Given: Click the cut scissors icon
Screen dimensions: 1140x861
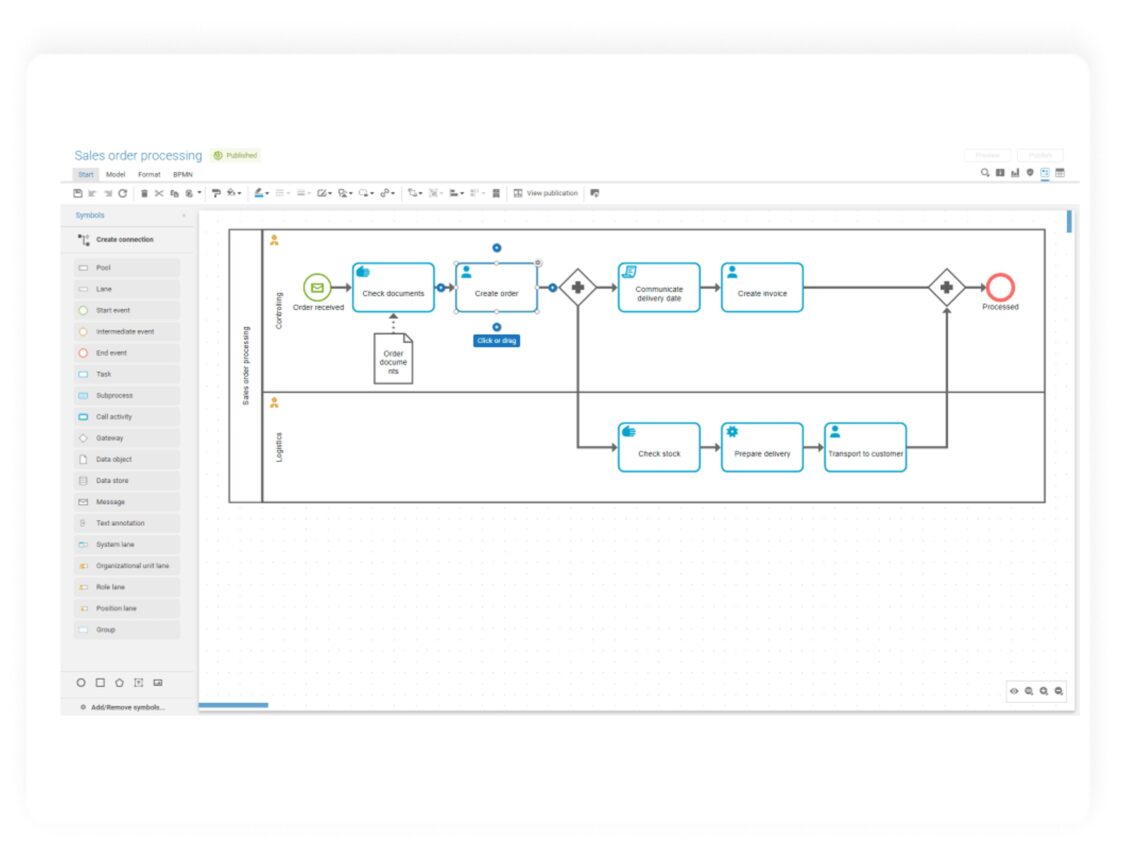Looking at the screenshot, I should click(x=158, y=193).
